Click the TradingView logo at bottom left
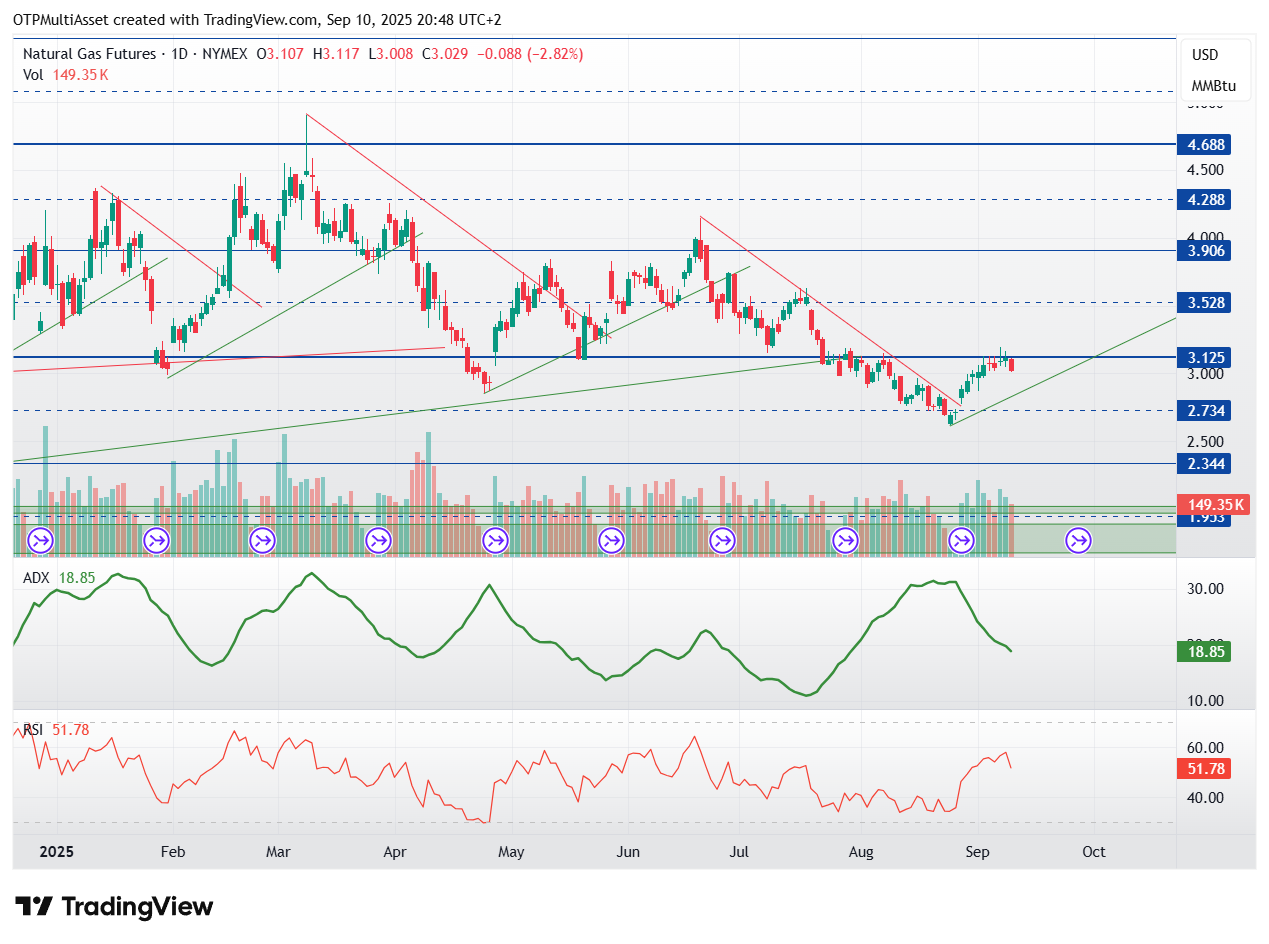 (x=115, y=907)
